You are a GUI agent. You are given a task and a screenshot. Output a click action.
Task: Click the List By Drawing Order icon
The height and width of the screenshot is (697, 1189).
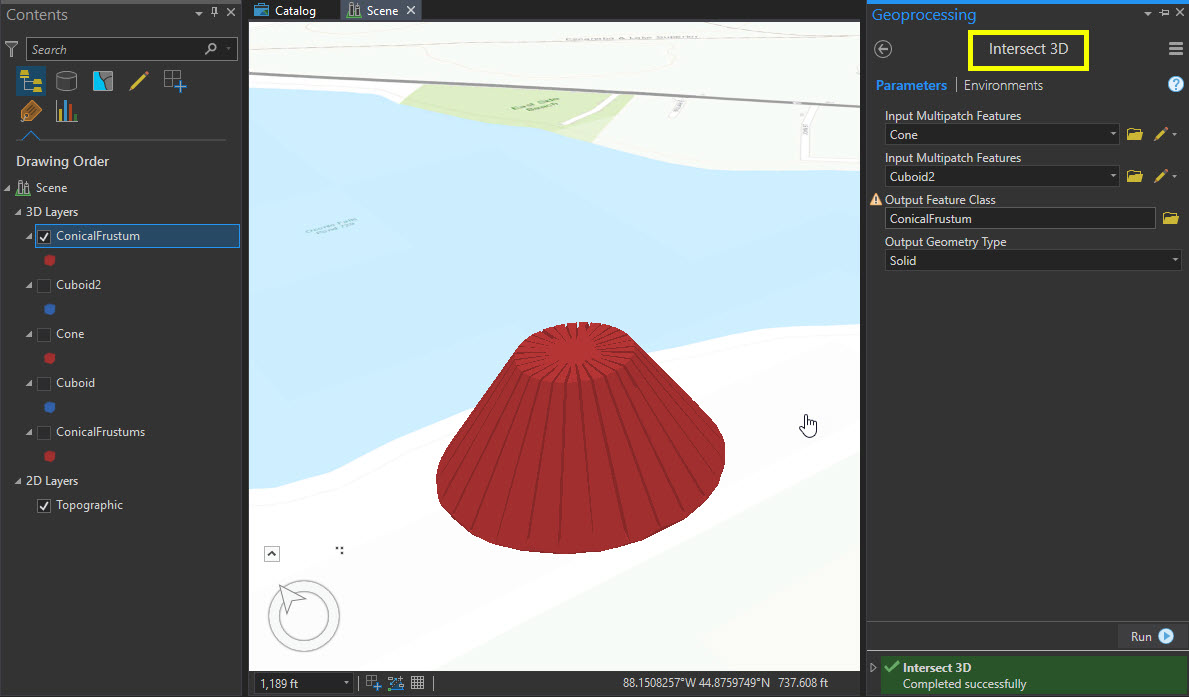pos(30,81)
